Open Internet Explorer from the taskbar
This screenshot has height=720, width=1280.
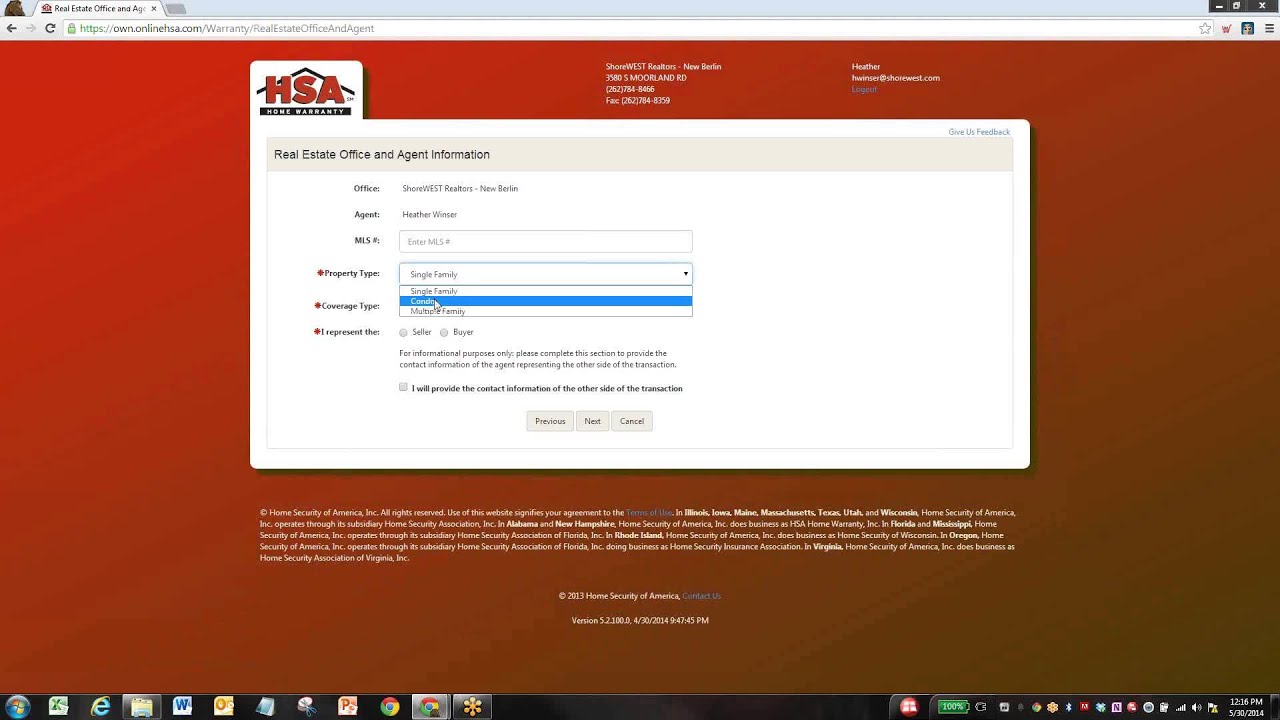101,706
